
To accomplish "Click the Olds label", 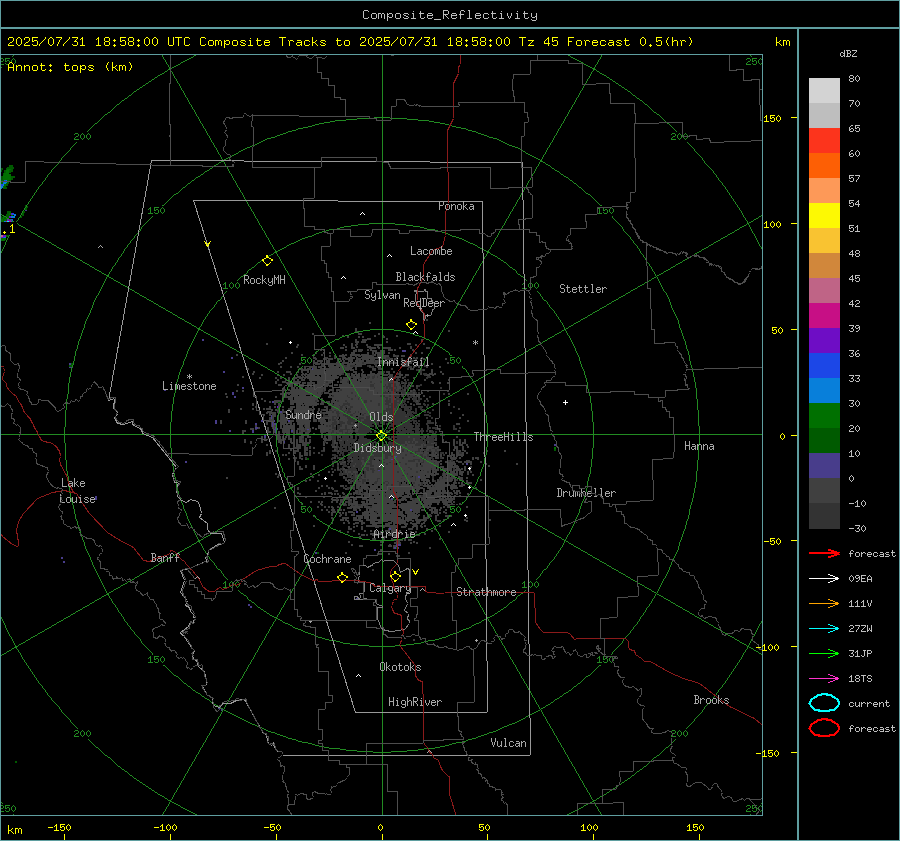I will point(381,417).
